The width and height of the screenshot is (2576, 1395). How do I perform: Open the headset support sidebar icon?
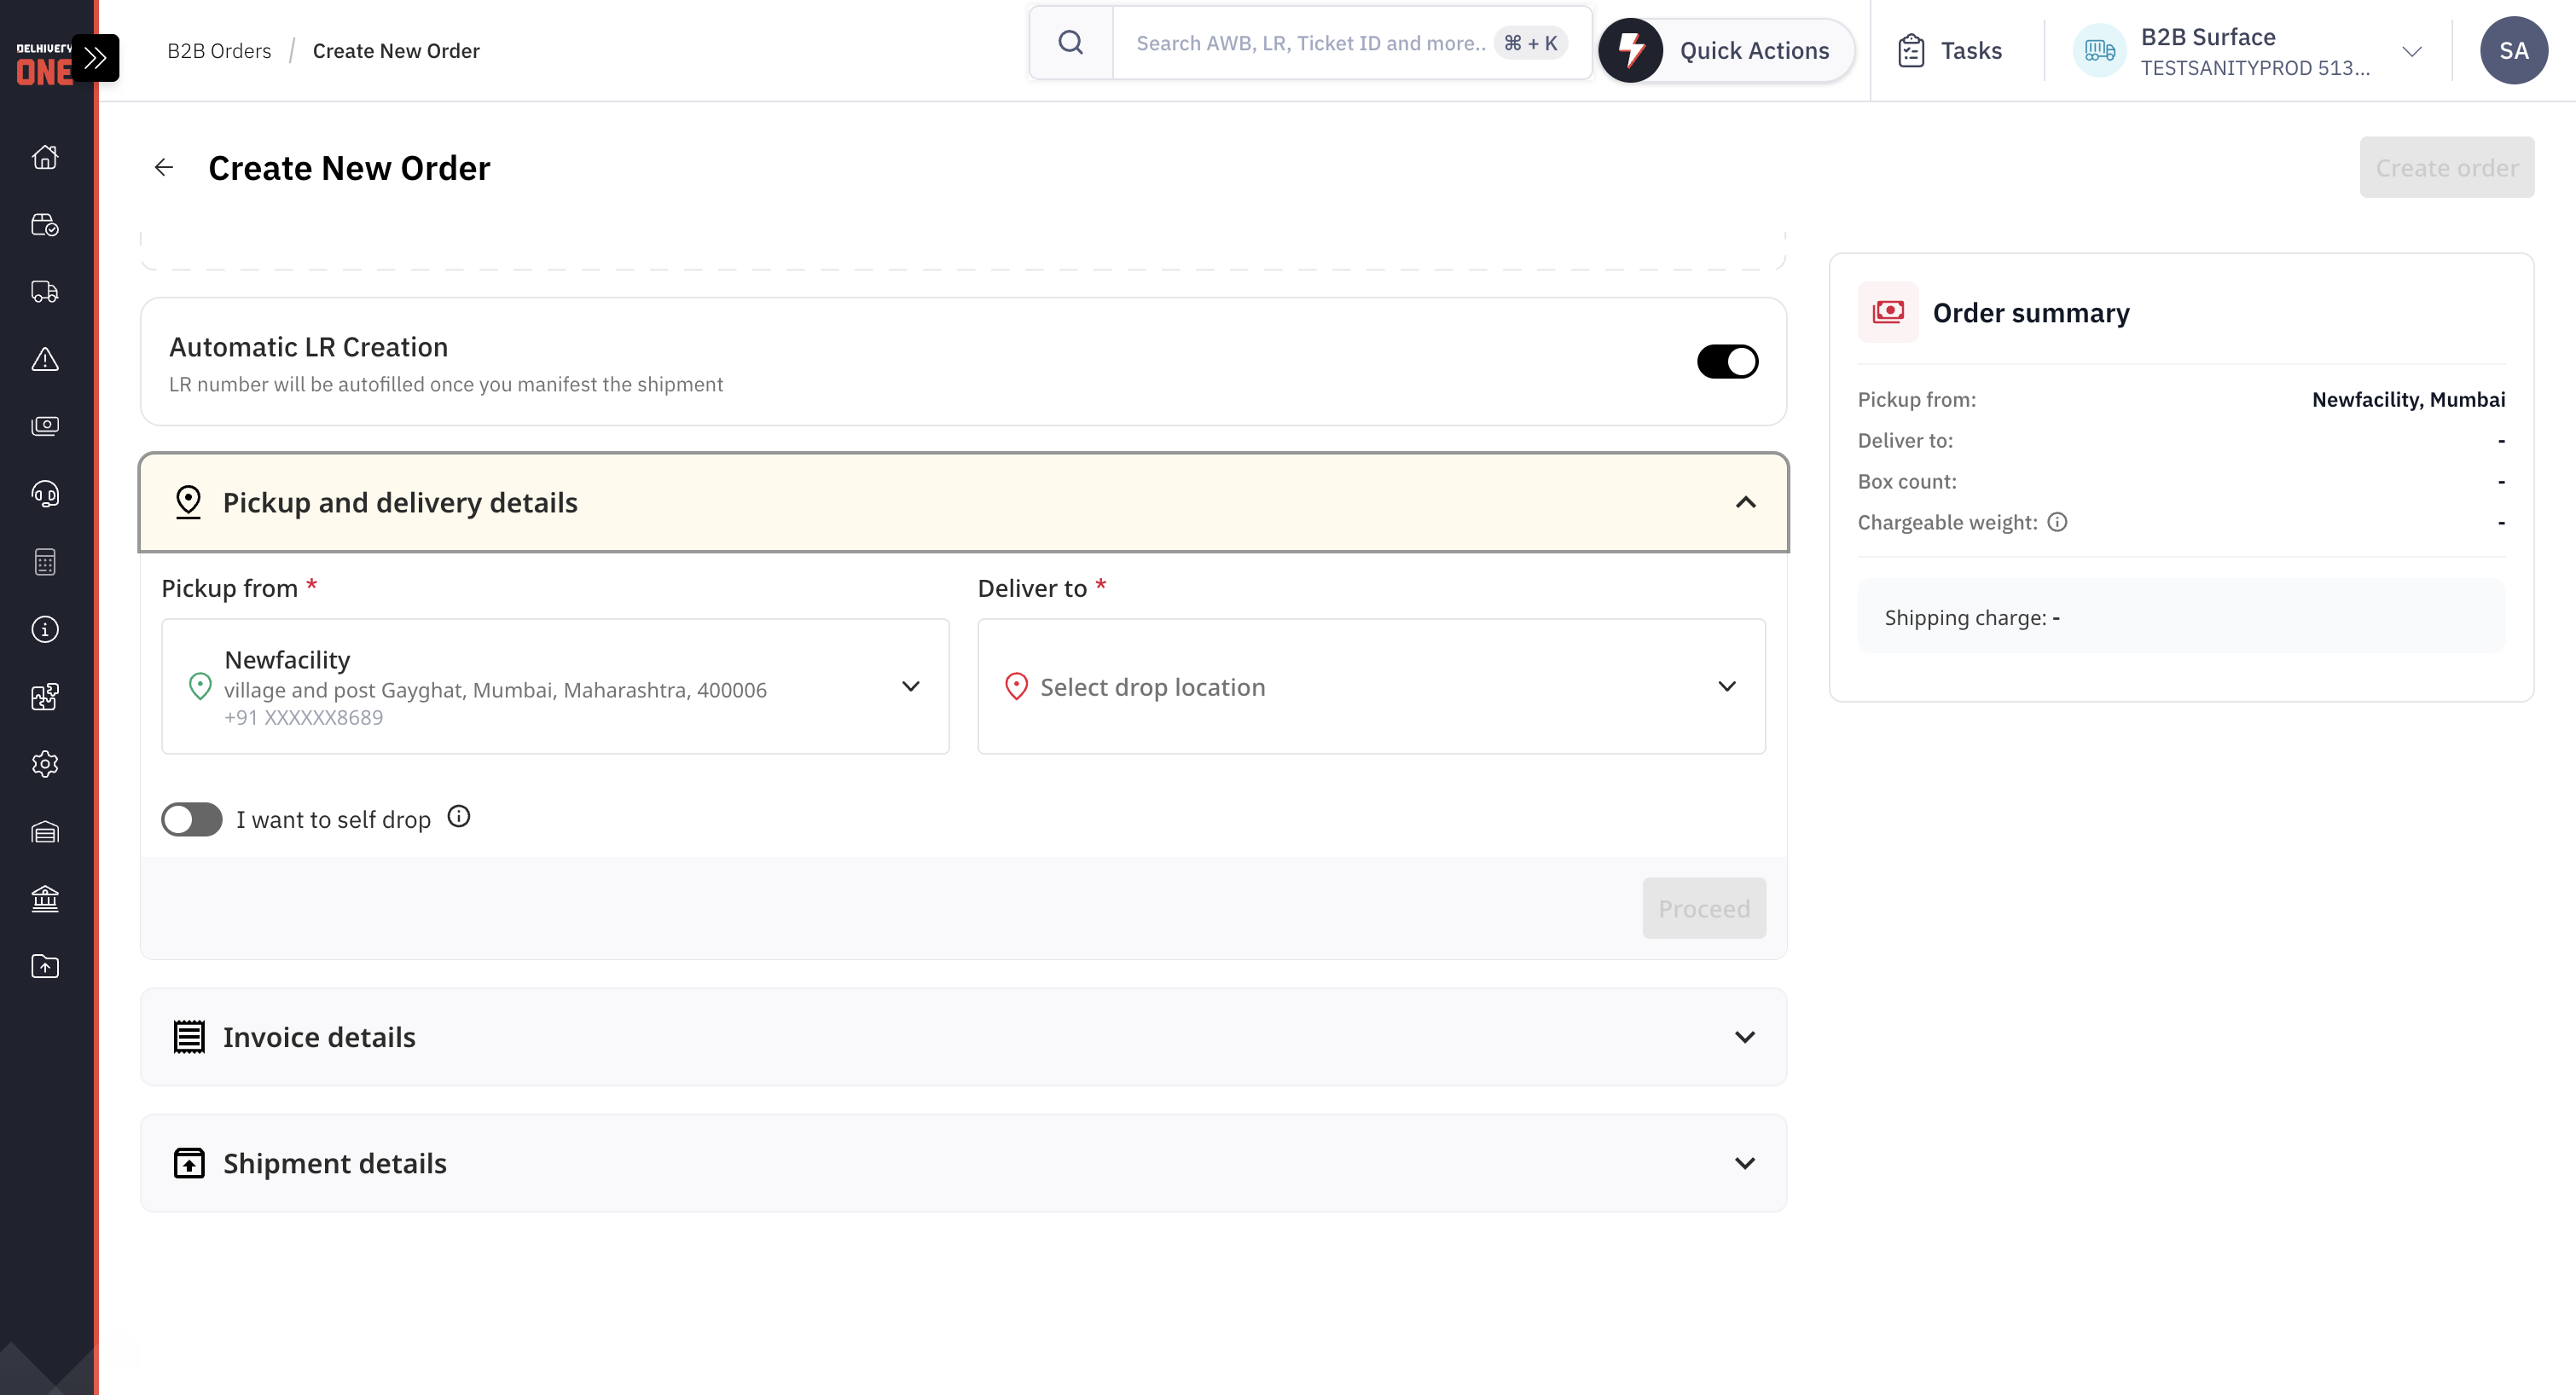(45, 494)
